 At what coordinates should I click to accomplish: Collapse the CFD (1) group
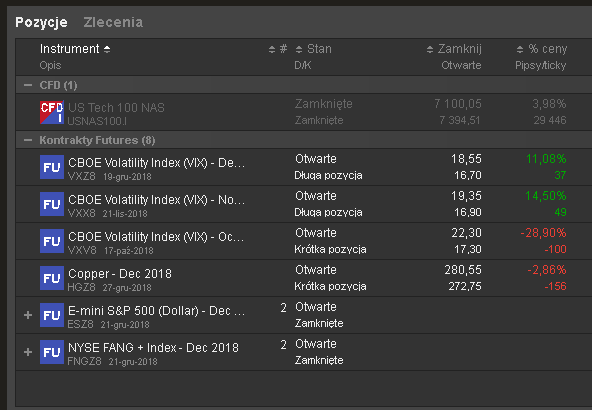tap(28, 85)
